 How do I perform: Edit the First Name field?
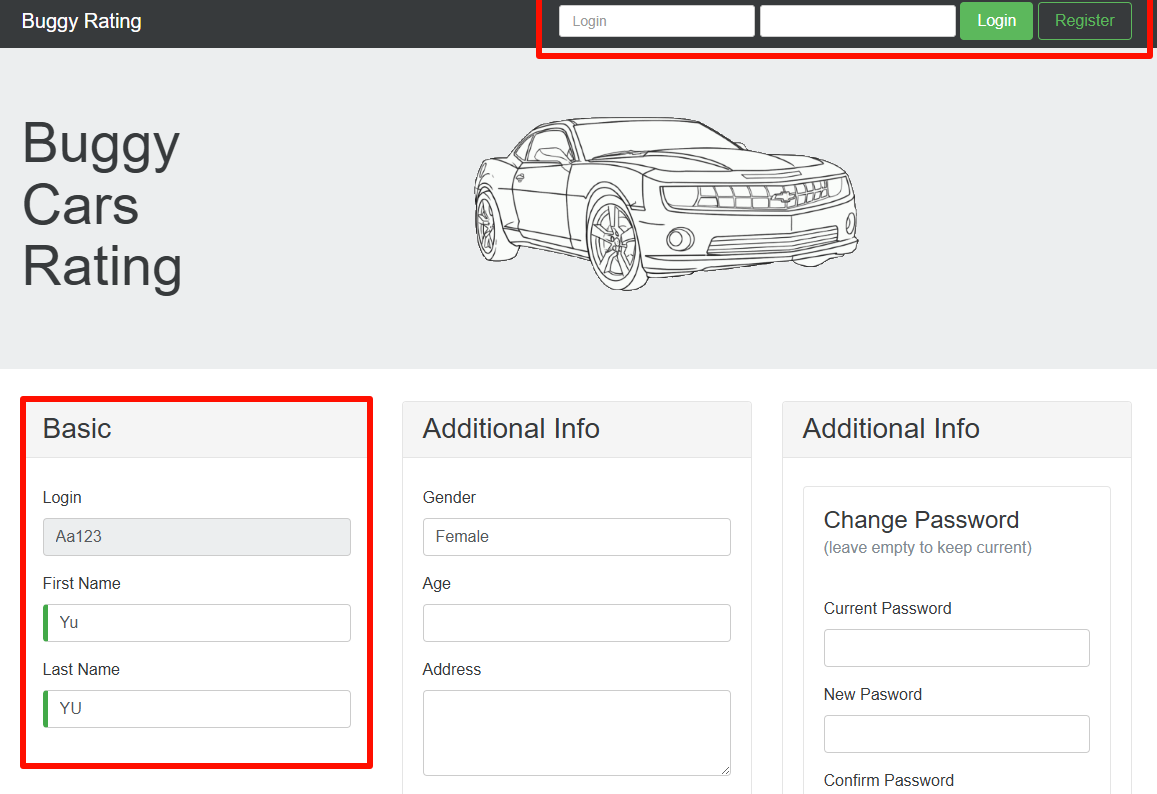pyautogui.click(x=196, y=623)
